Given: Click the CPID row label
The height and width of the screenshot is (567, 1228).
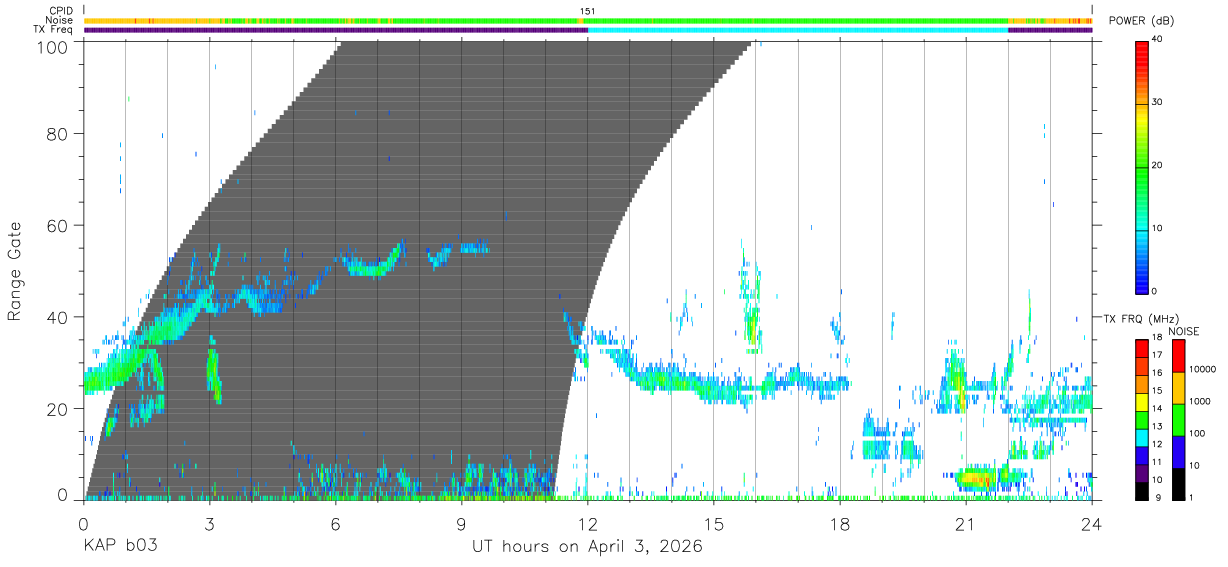Looking at the screenshot, I should point(62,11).
